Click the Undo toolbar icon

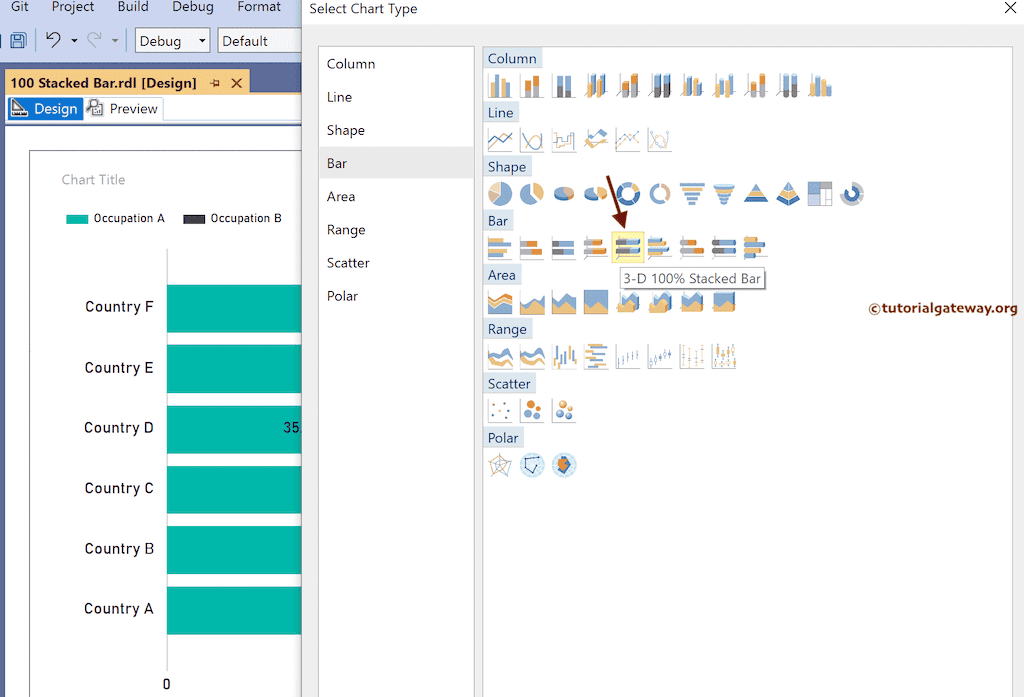[x=53, y=40]
